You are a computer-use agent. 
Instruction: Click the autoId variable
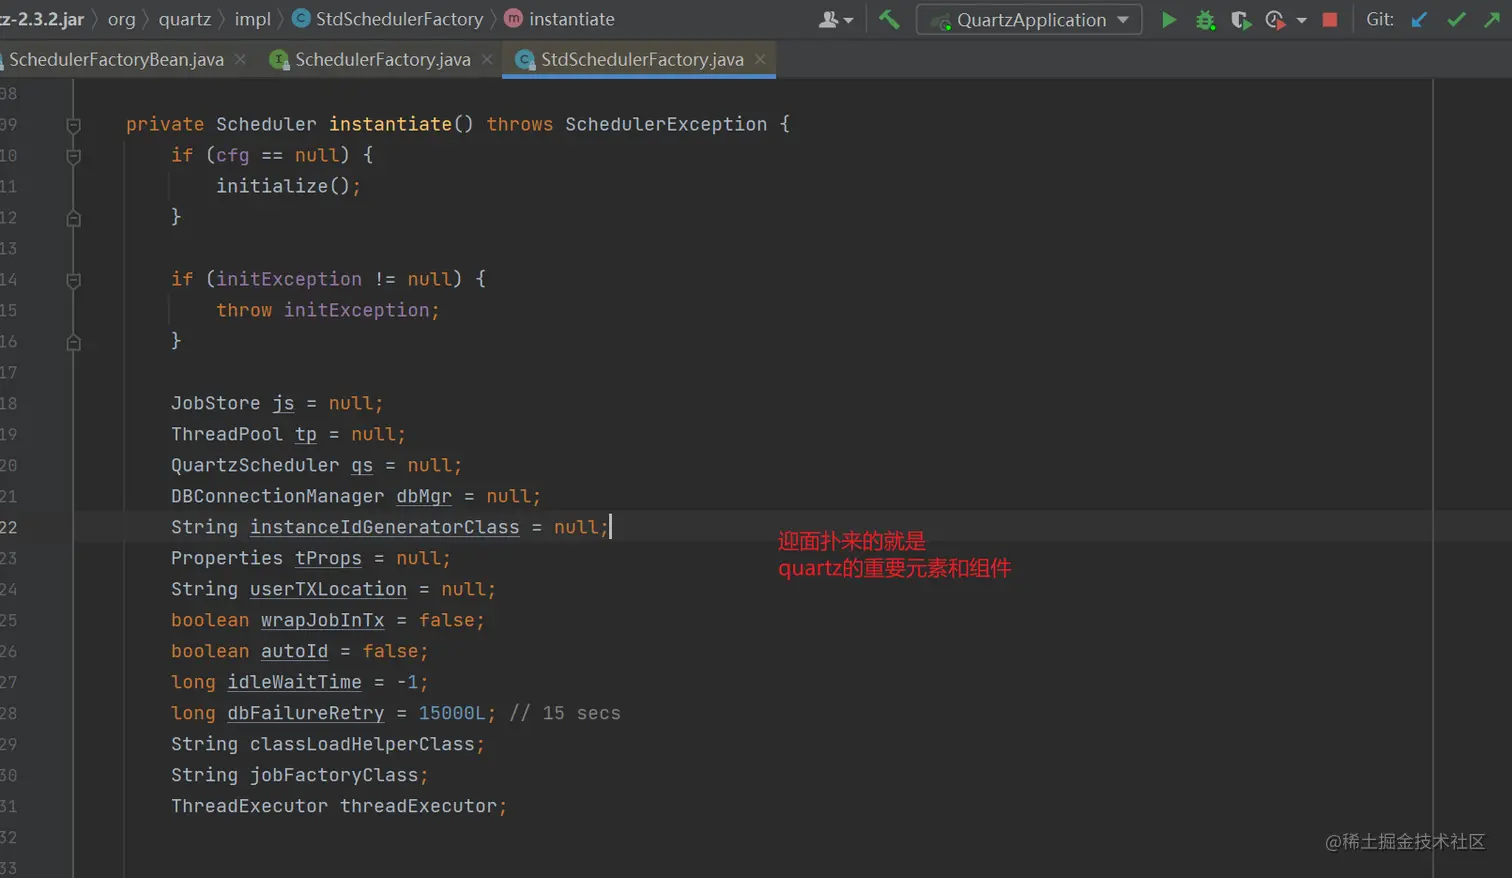(x=294, y=651)
